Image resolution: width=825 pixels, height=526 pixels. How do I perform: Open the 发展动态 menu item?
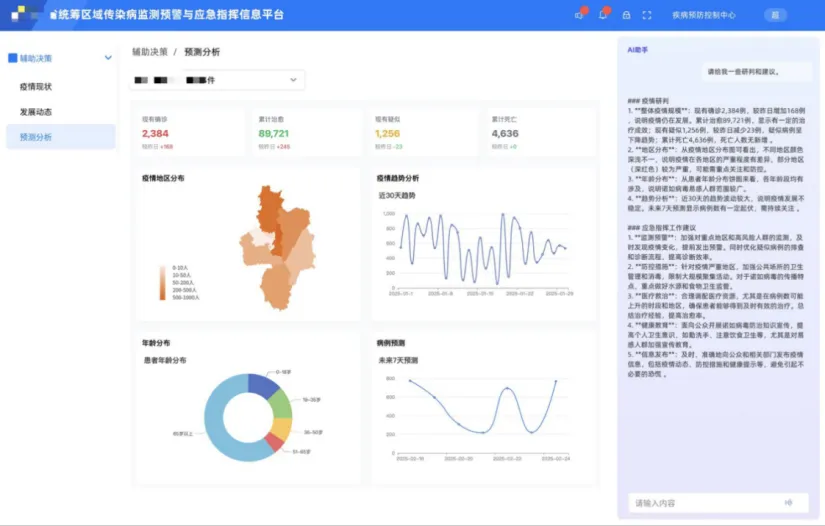tap(36, 112)
